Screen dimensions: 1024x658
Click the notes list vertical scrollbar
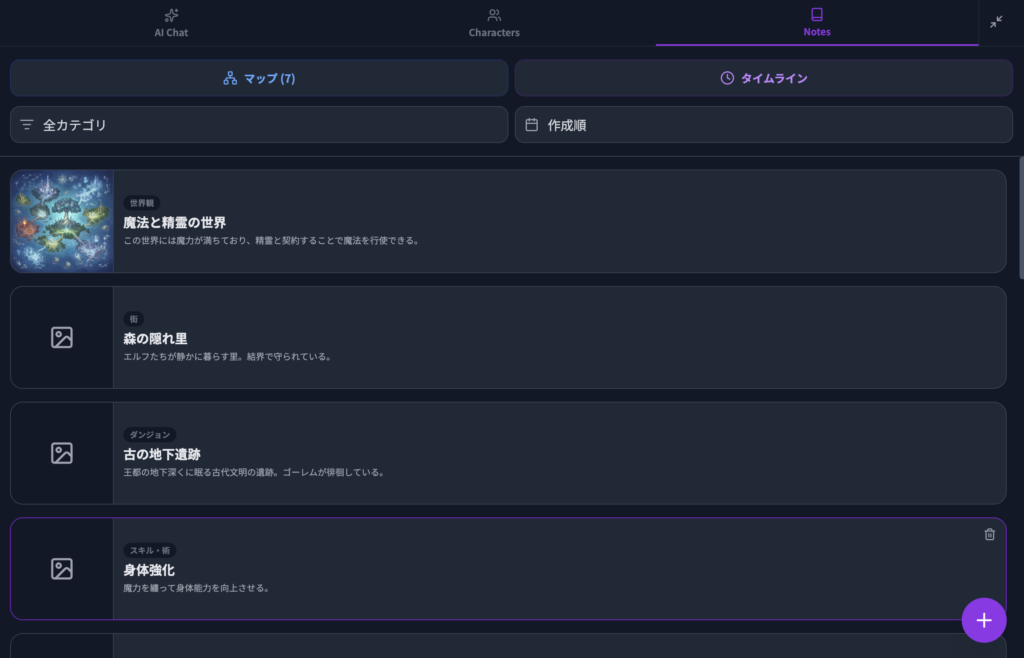coord(1020,216)
